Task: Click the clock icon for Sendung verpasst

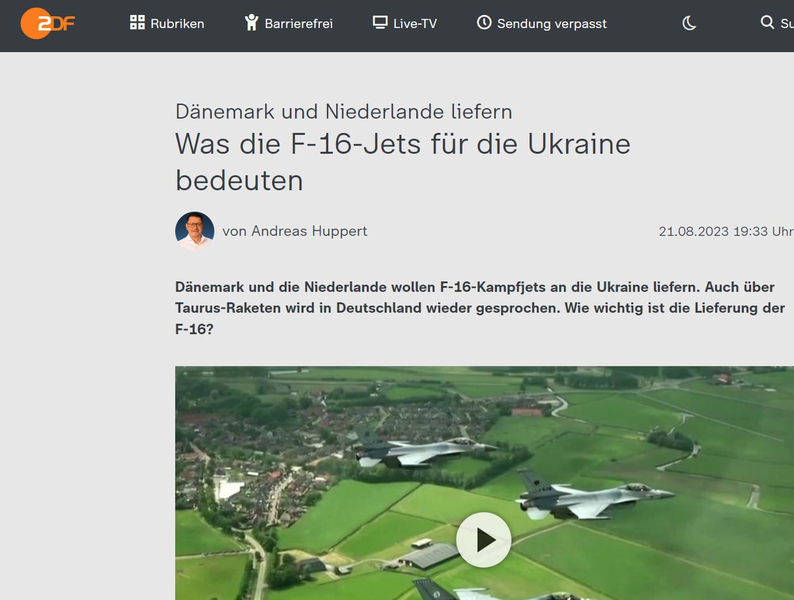Action: 484,22
